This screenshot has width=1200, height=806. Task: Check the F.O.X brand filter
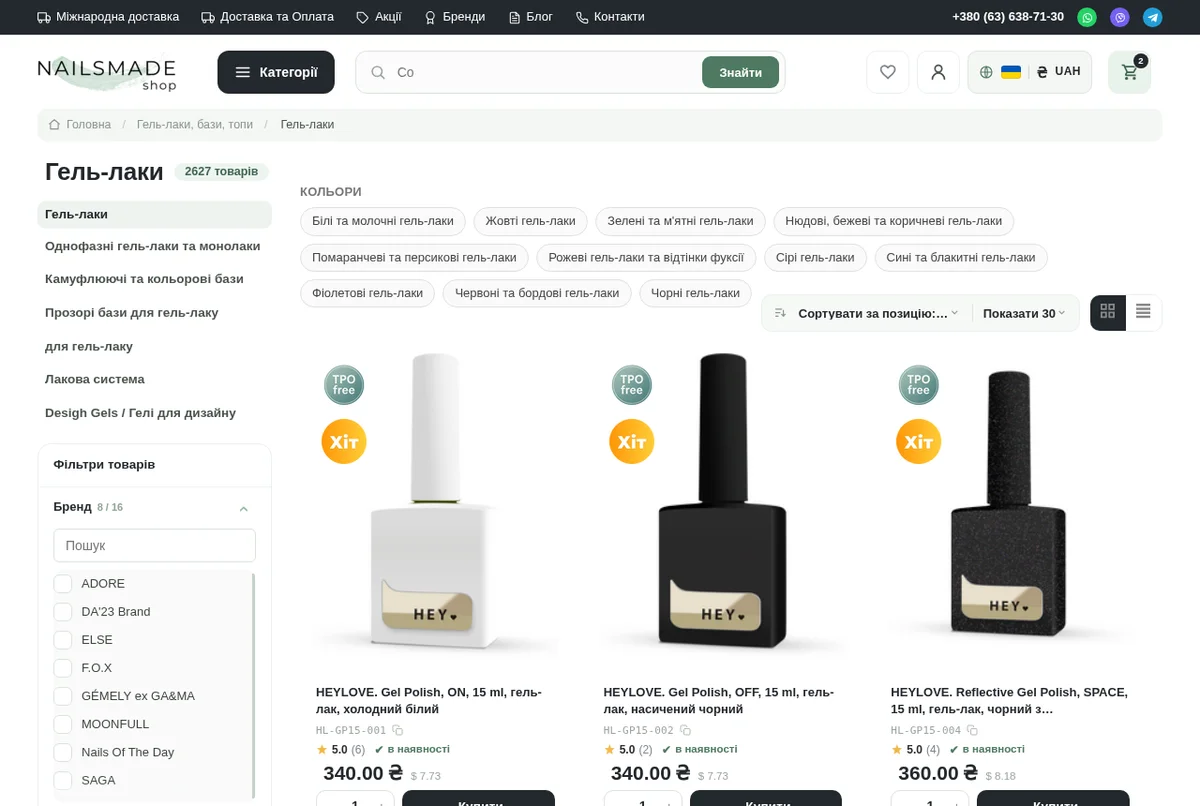pyautogui.click(x=63, y=668)
